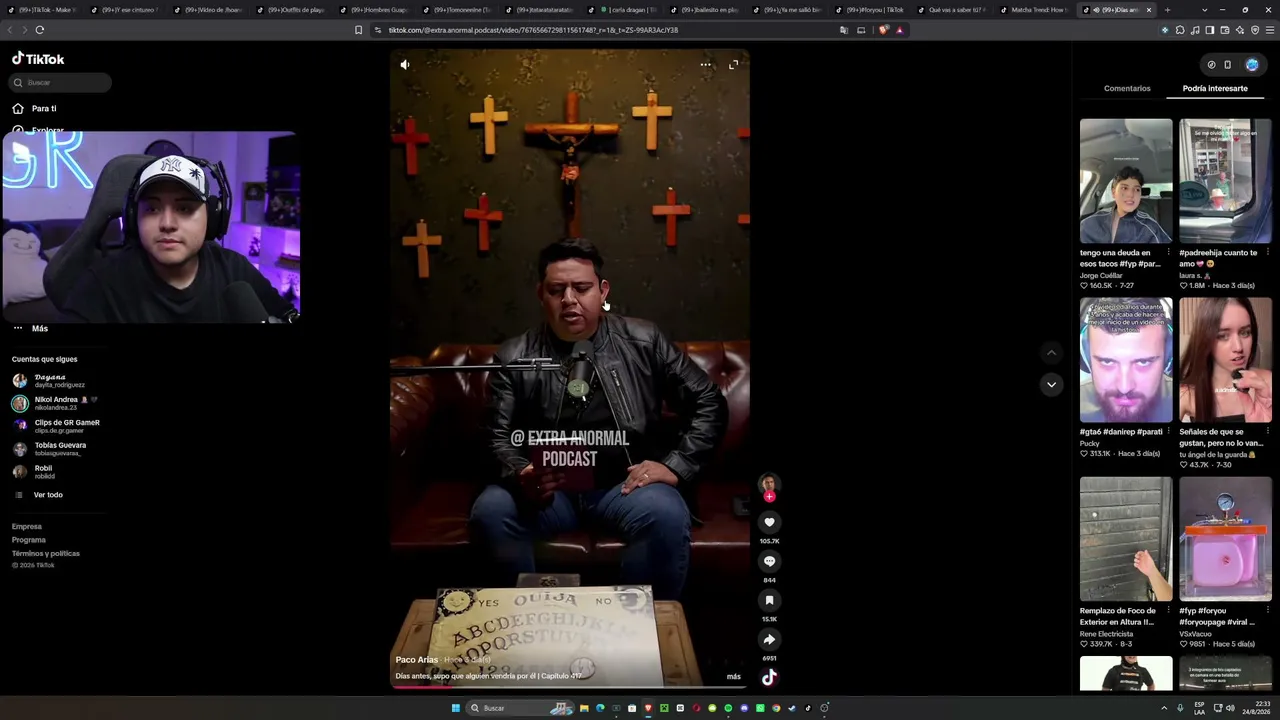
Task: Open the Windows Start menu
Action: [456, 708]
